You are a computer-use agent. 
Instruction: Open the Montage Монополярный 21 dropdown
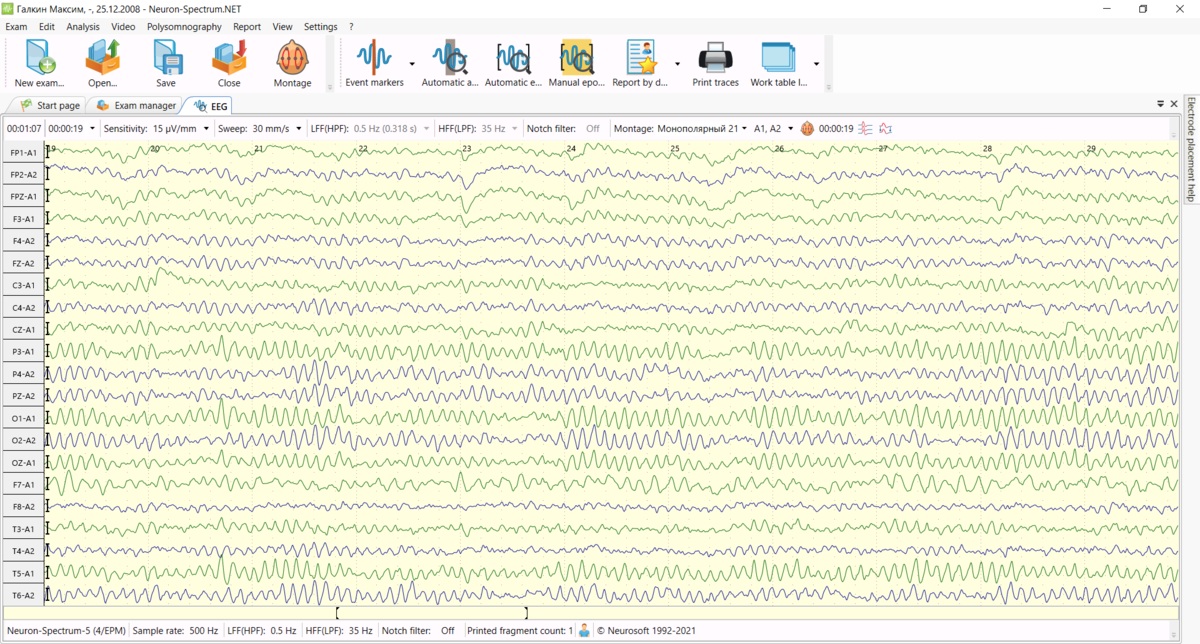[x=744, y=128]
